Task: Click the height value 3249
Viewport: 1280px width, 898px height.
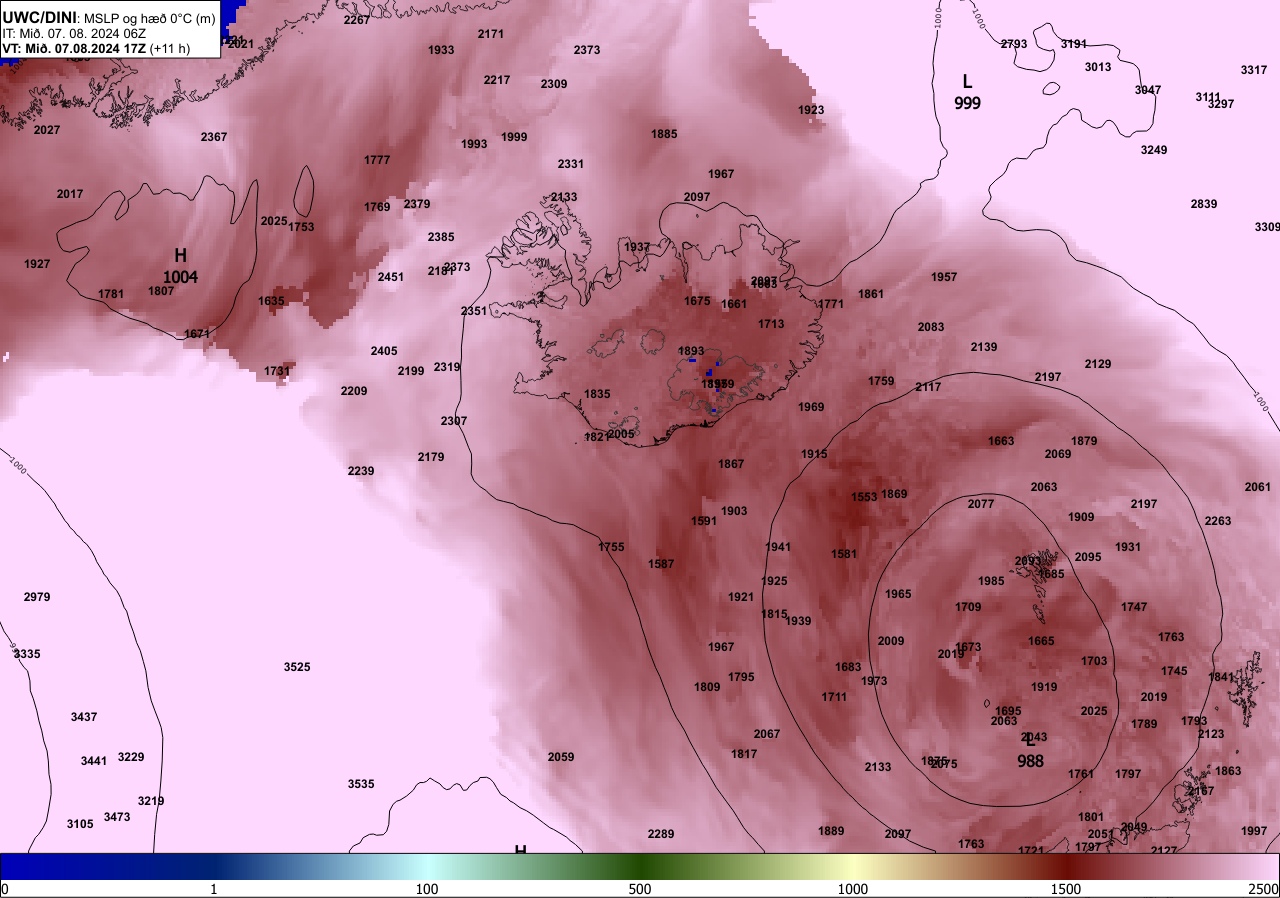Action: (x=1154, y=150)
